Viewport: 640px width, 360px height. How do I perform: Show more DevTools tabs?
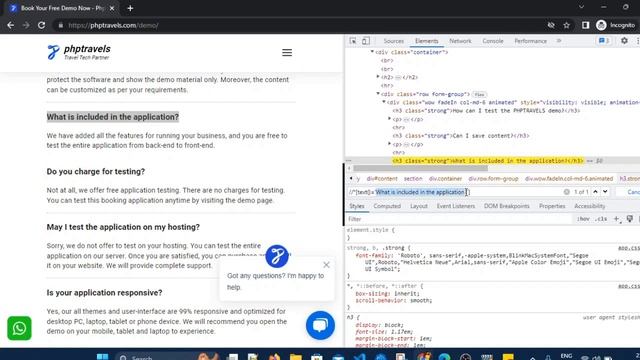559,41
